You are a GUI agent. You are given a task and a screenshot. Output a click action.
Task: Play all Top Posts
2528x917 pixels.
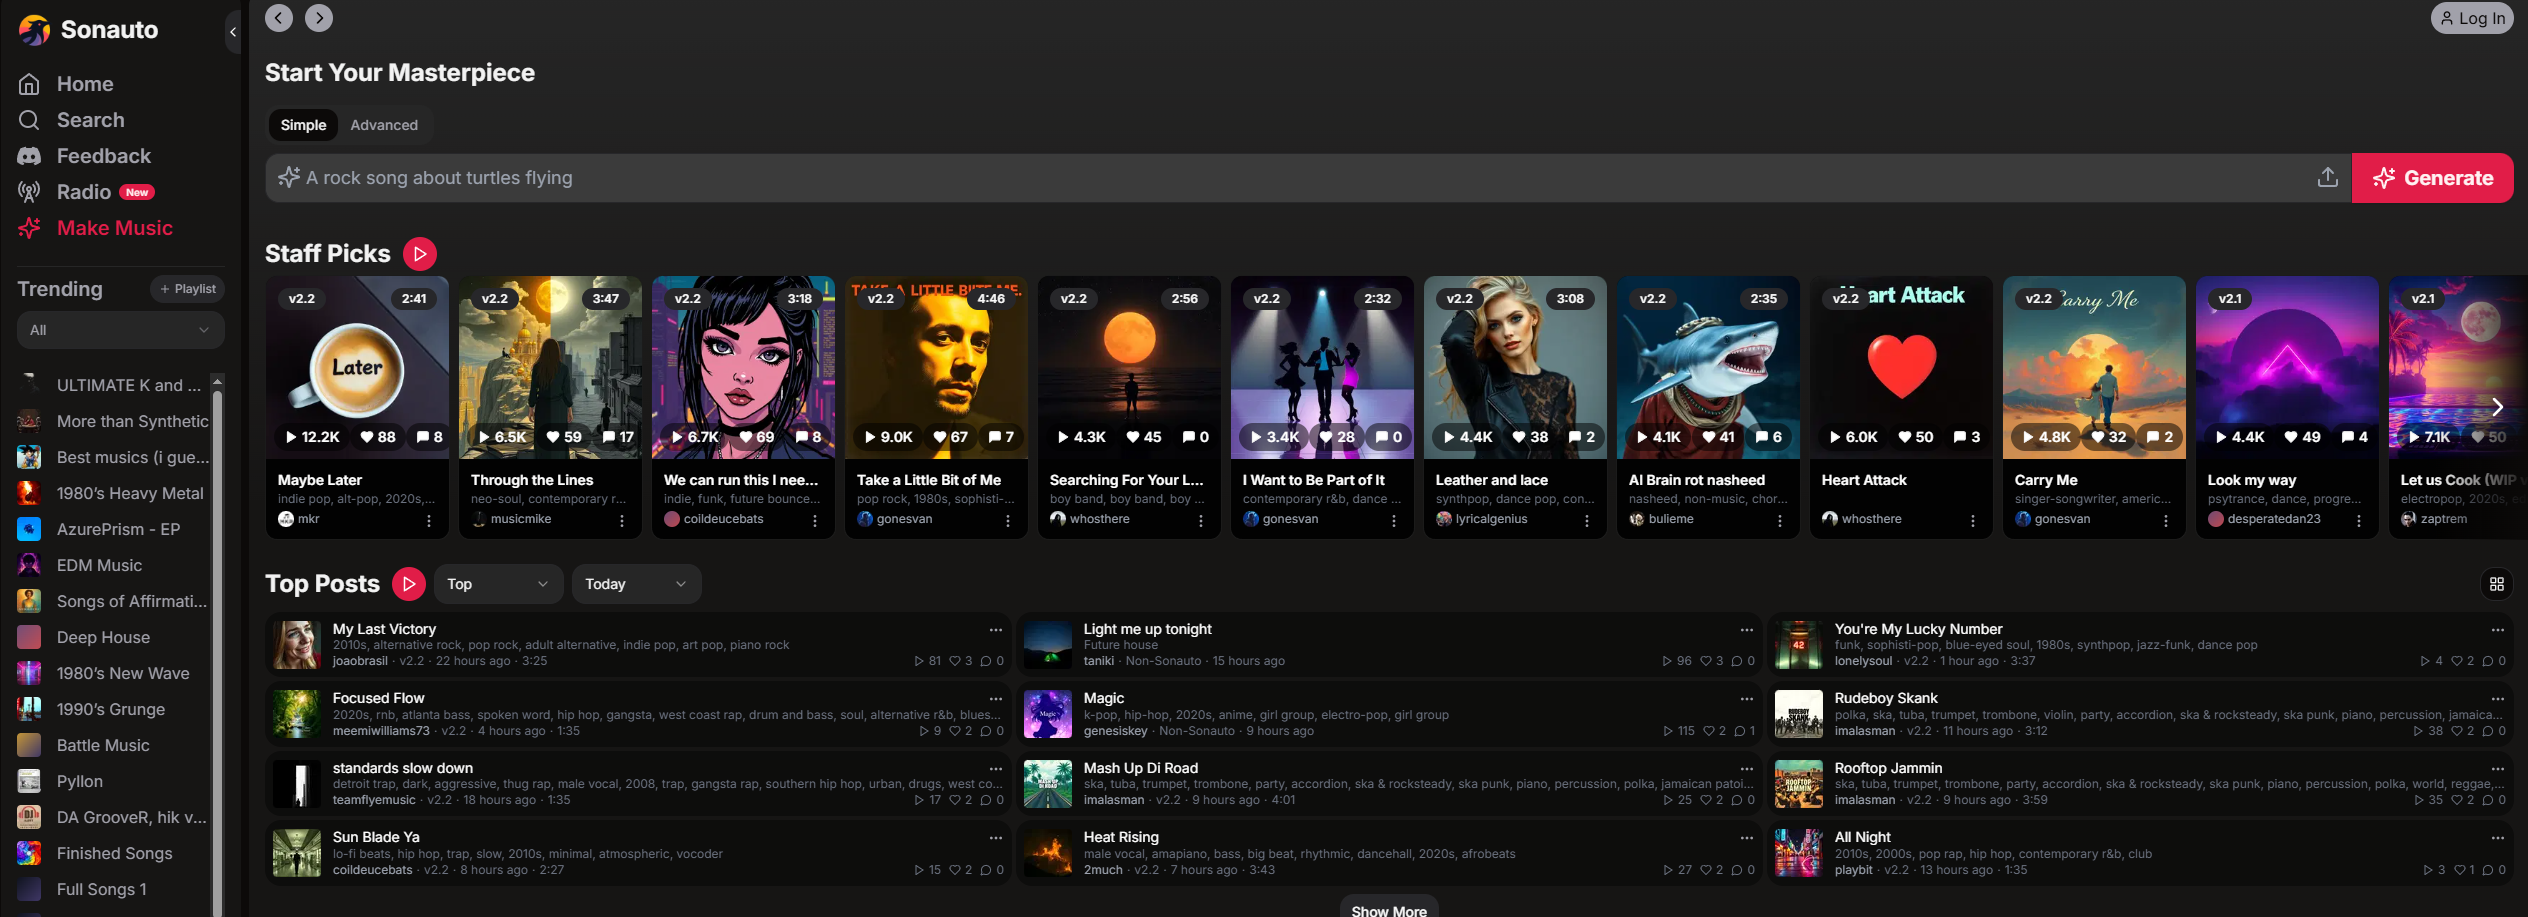tap(409, 584)
